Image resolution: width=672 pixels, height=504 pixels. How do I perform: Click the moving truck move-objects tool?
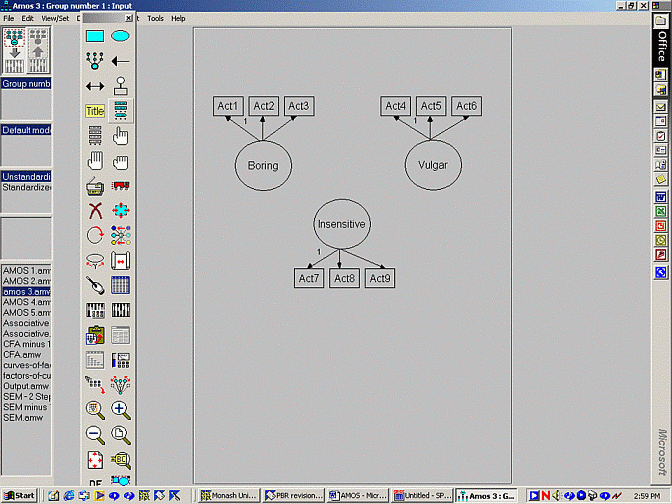pos(120,185)
